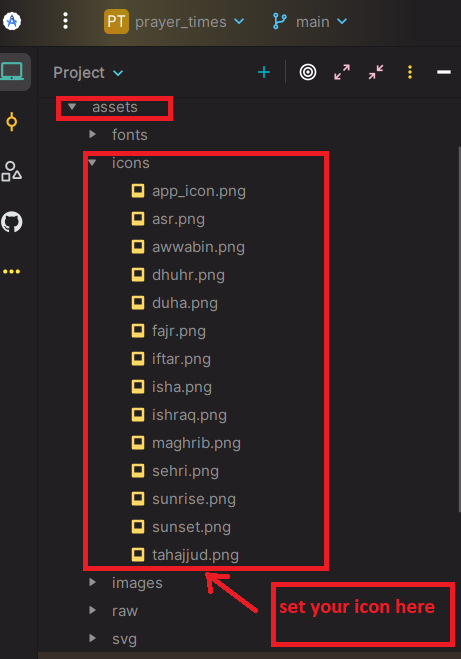Image resolution: width=461 pixels, height=659 pixels.
Task: Select sunrise.png file name
Action: (x=194, y=499)
